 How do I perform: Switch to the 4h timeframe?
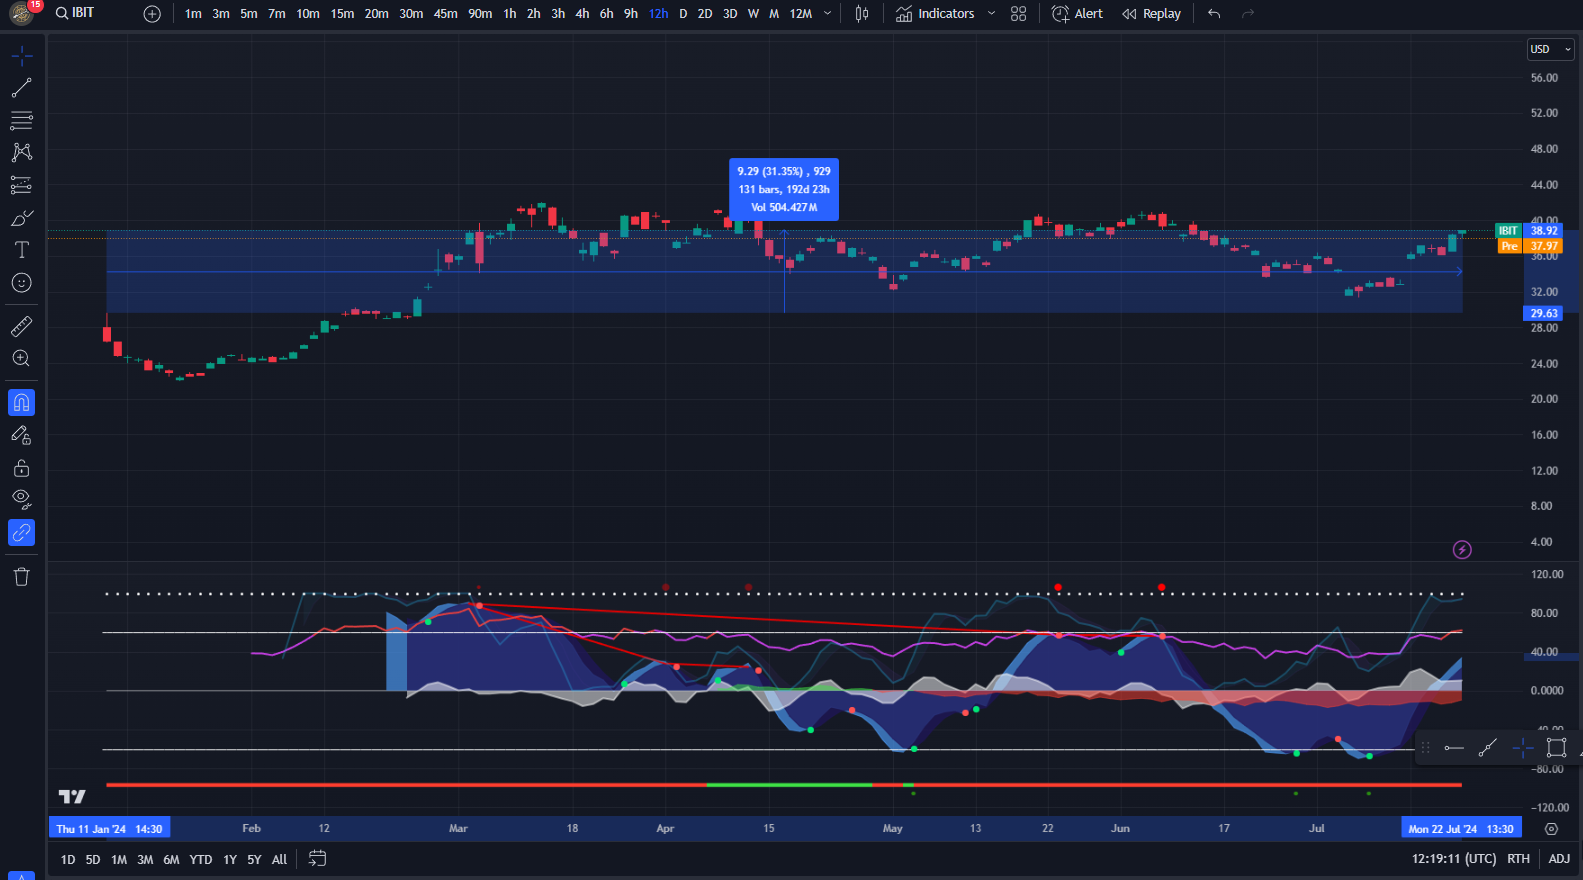(582, 14)
